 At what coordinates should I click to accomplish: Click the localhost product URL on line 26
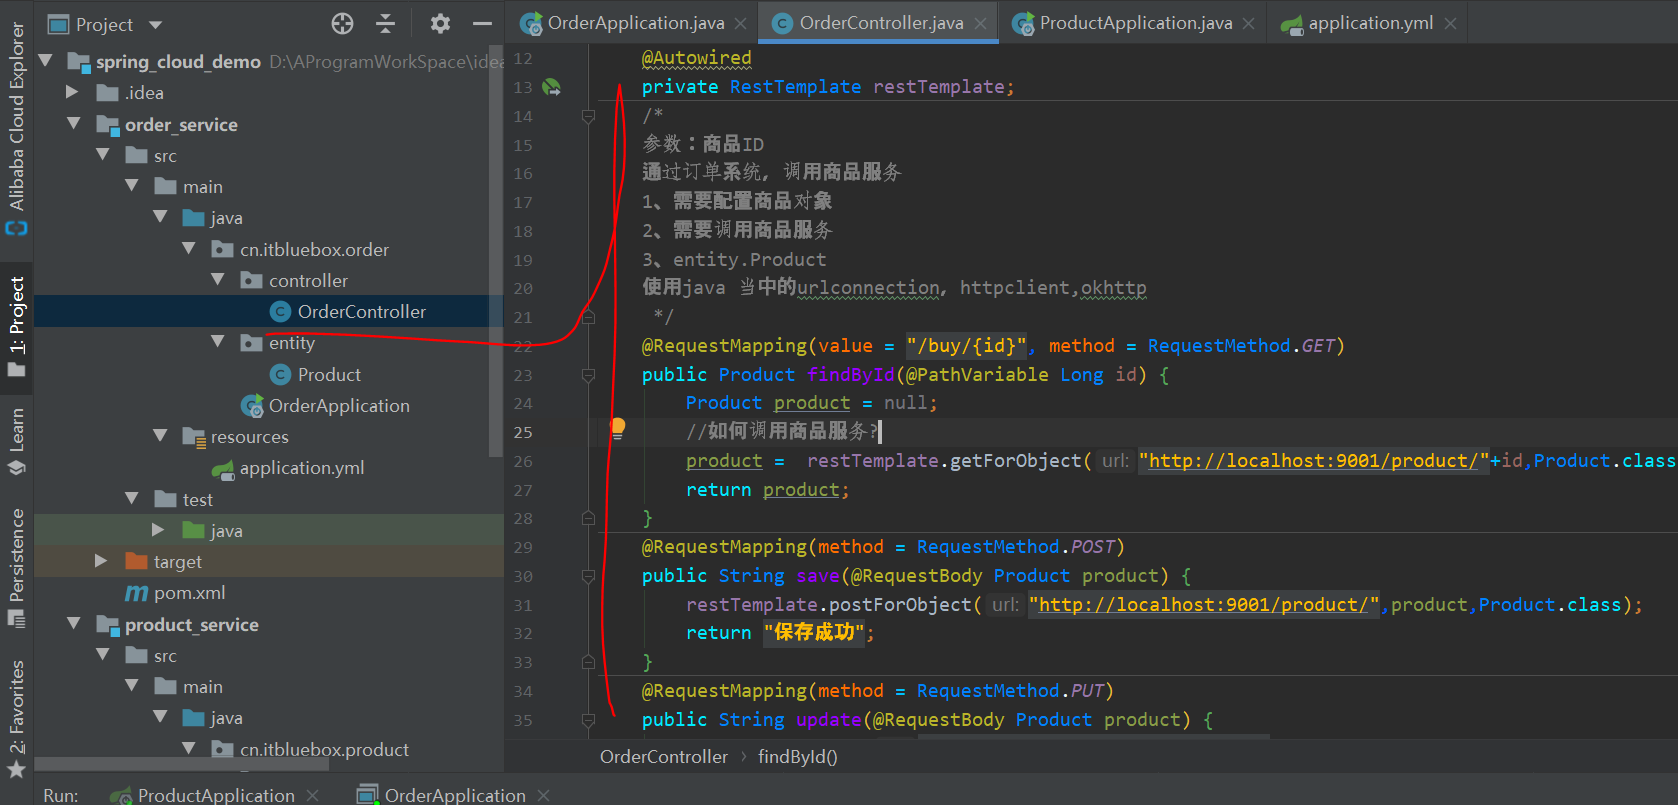pyautogui.click(x=1313, y=461)
